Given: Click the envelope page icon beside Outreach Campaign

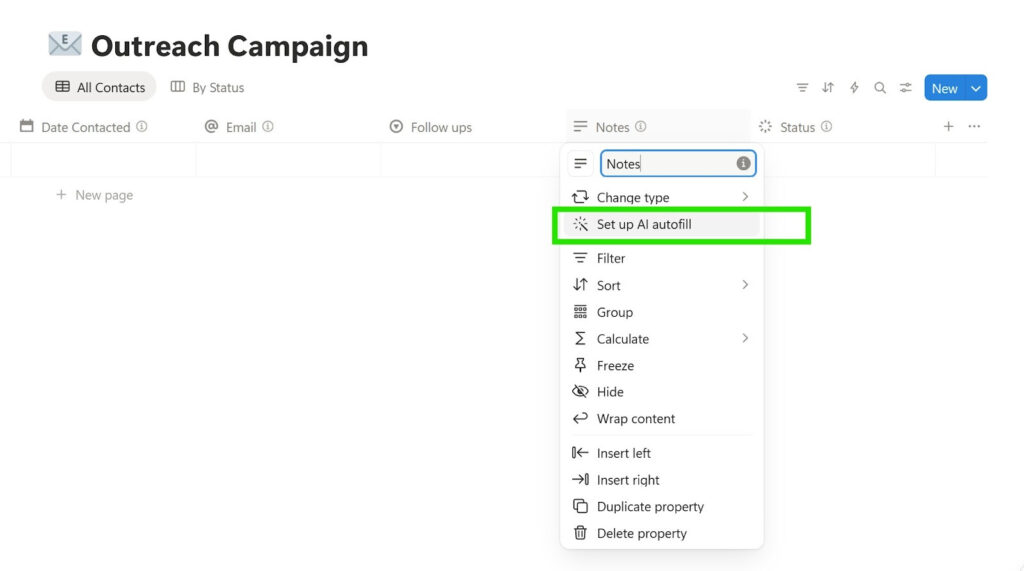Looking at the screenshot, I should 65,44.
